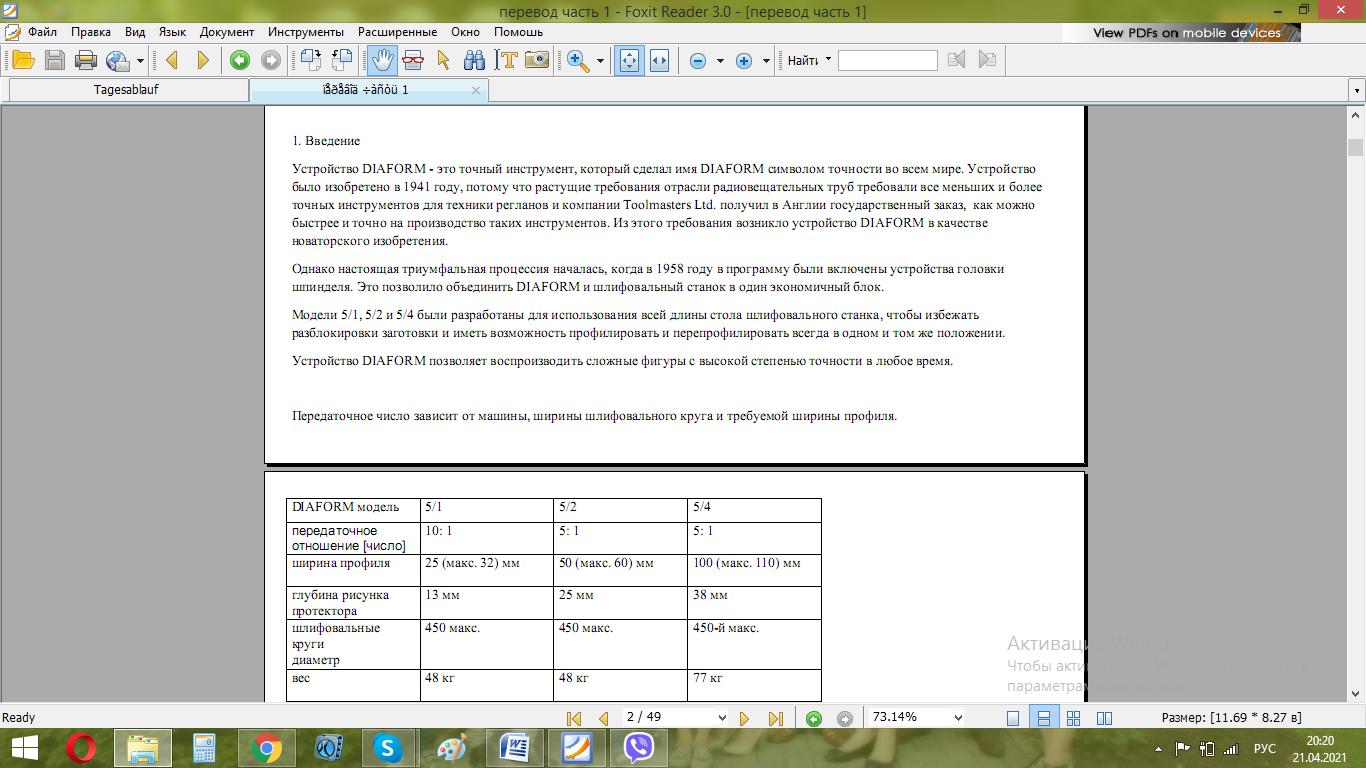Click the Open file folder icon
The width and height of the screenshot is (1366, 768).
pyautogui.click(x=23, y=60)
